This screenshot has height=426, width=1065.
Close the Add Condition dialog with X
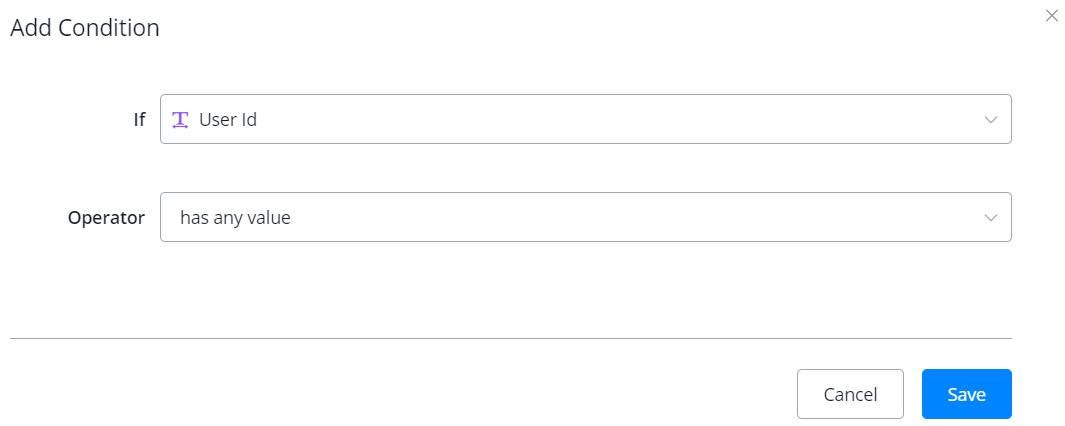click(x=1051, y=16)
